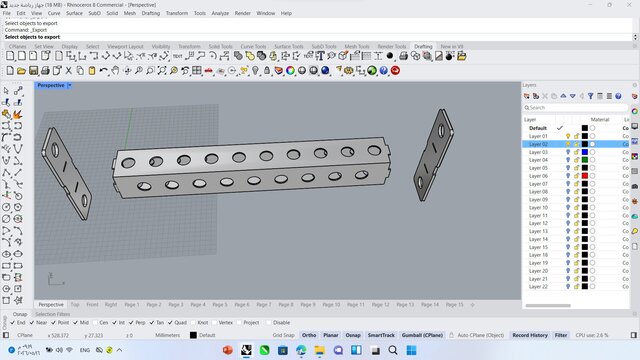Toggle Grid Snap in the status bar

pyautogui.click(x=284, y=335)
